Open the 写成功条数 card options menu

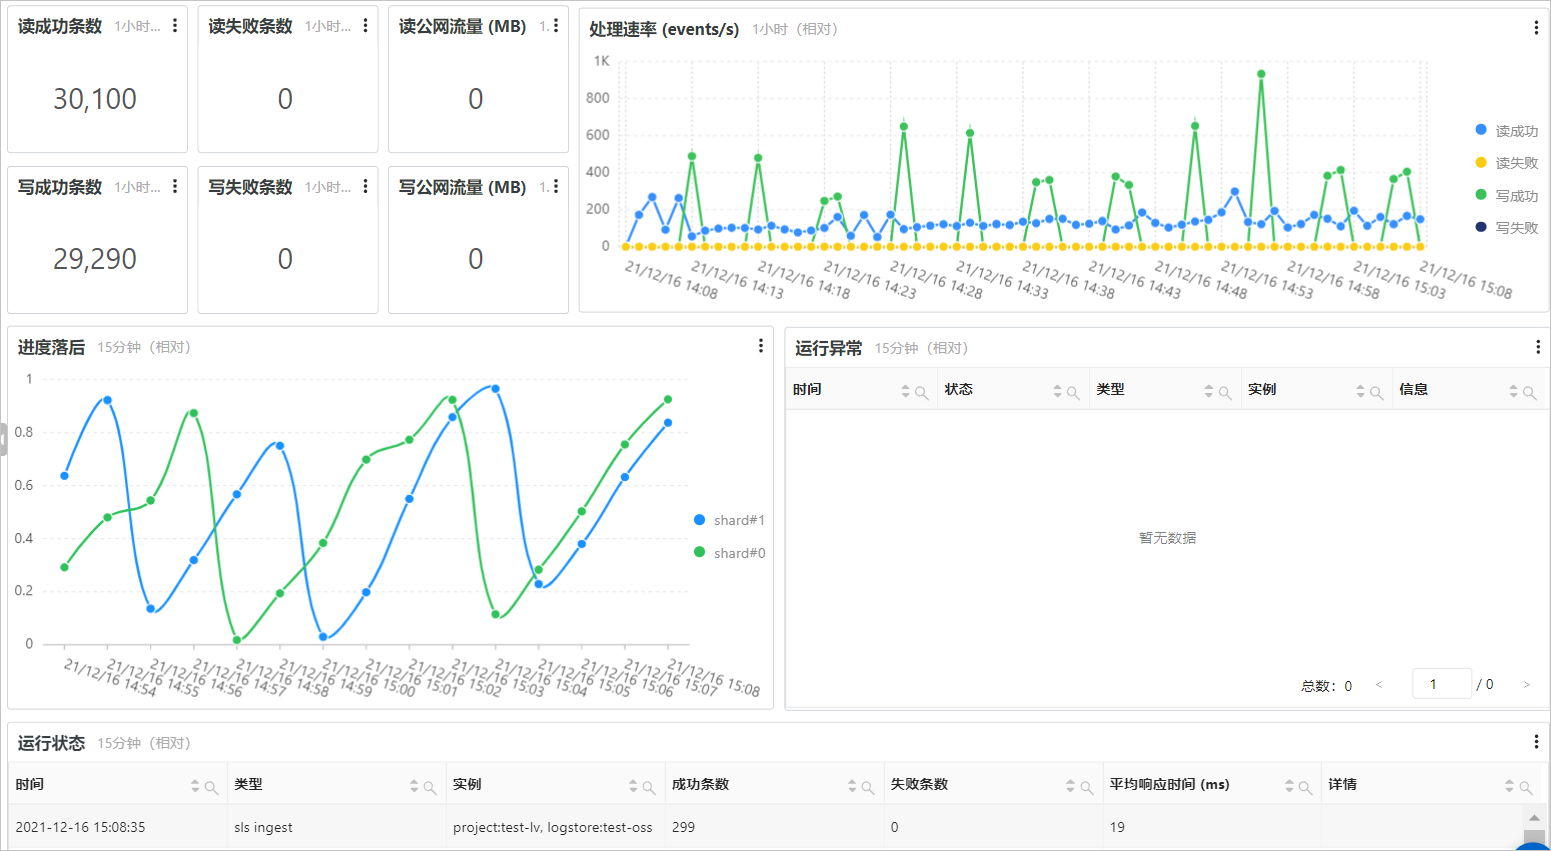pyautogui.click(x=175, y=186)
